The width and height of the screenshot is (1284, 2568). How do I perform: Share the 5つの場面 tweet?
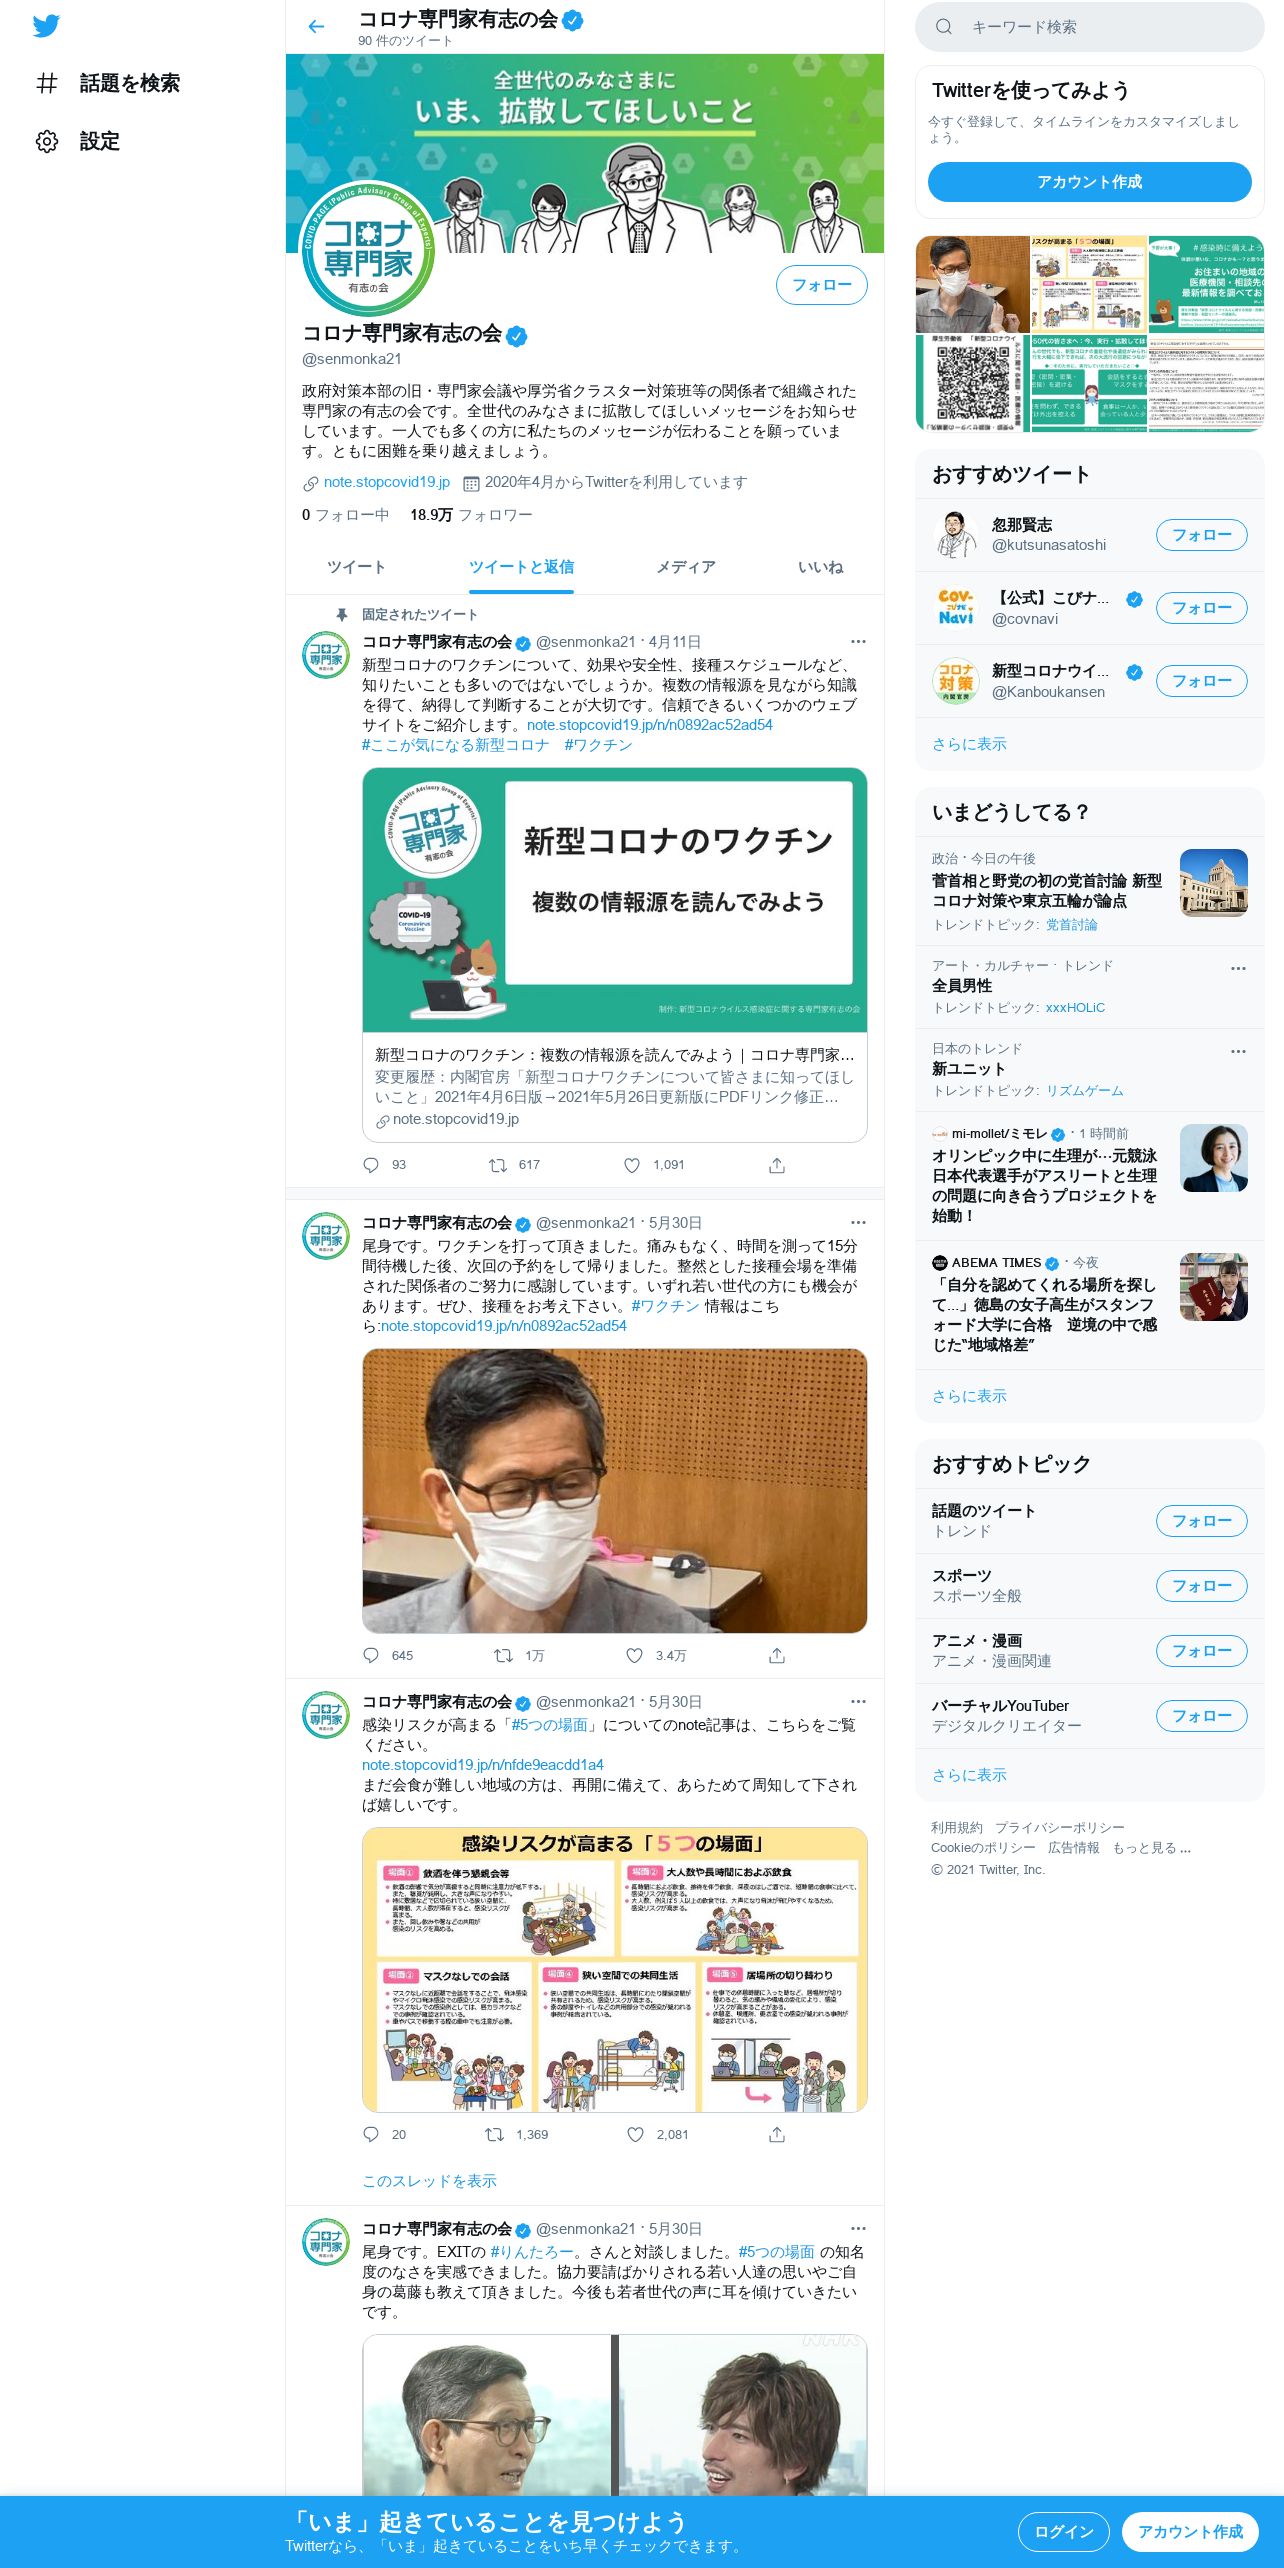click(x=777, y=2135)
